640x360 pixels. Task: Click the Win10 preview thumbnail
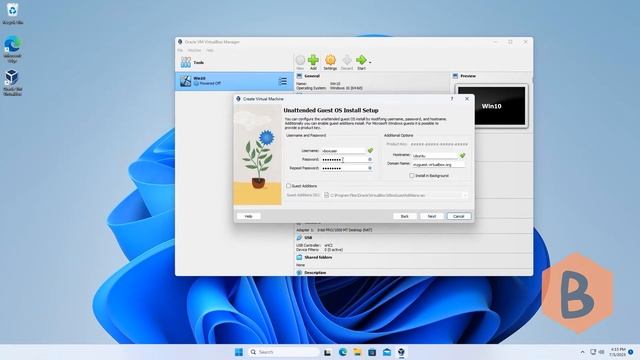coord(491,106)
